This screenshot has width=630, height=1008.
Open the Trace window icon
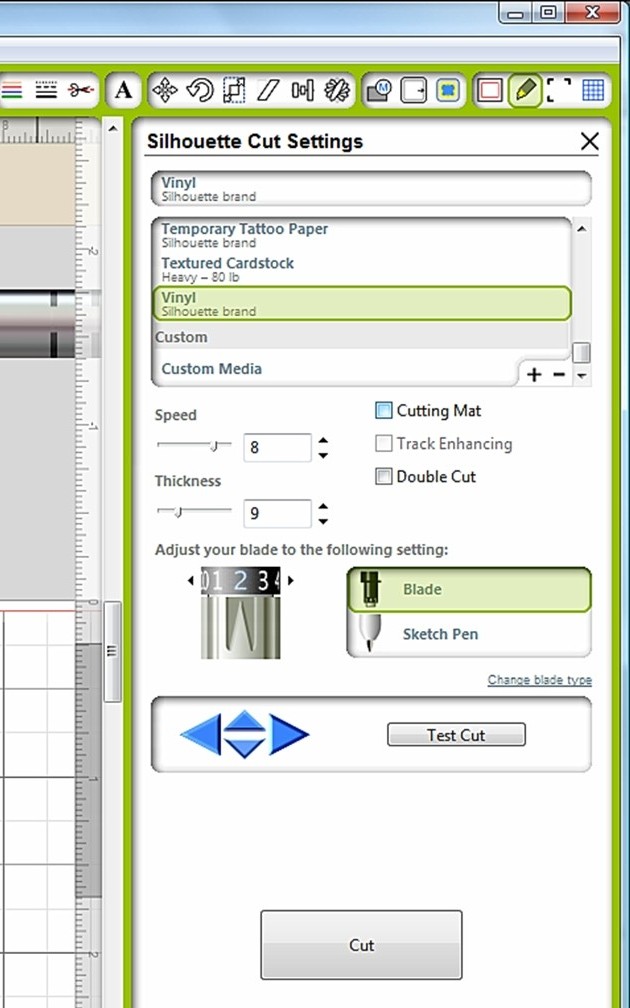(x=448, y=90)
